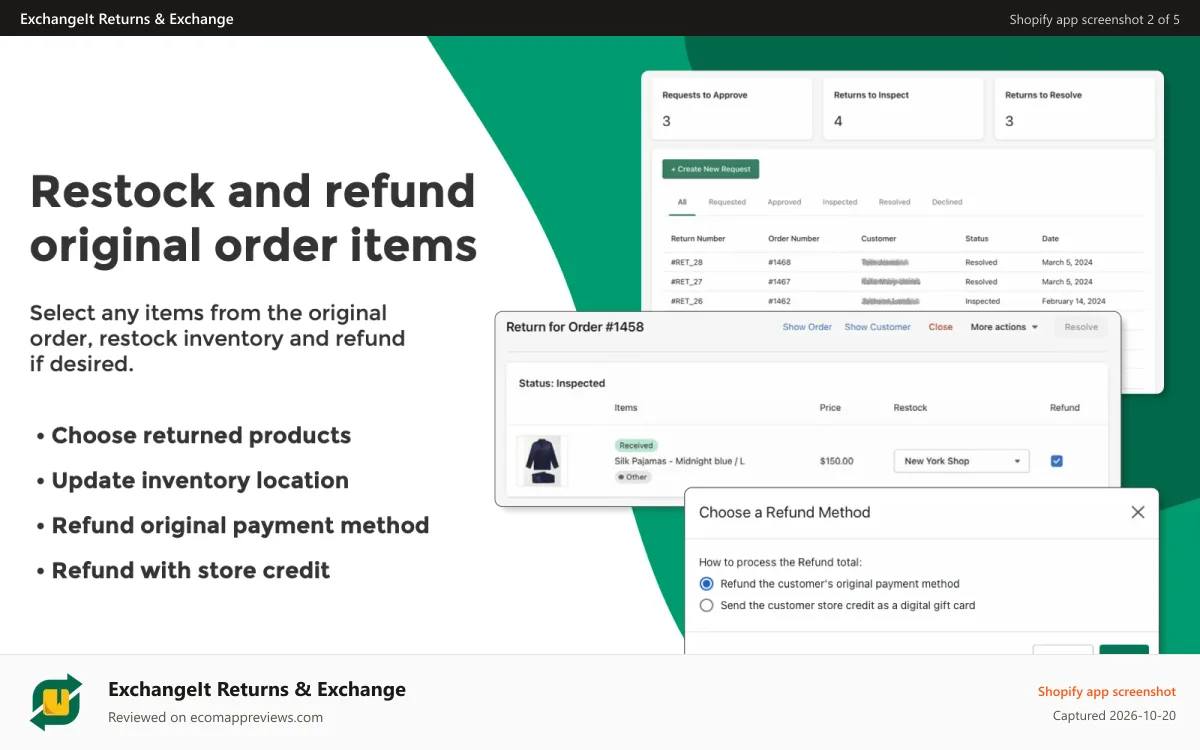This screenshot has width=1200, height=750.
Task: Switch to the Approved tab
Action: [784, 202]
